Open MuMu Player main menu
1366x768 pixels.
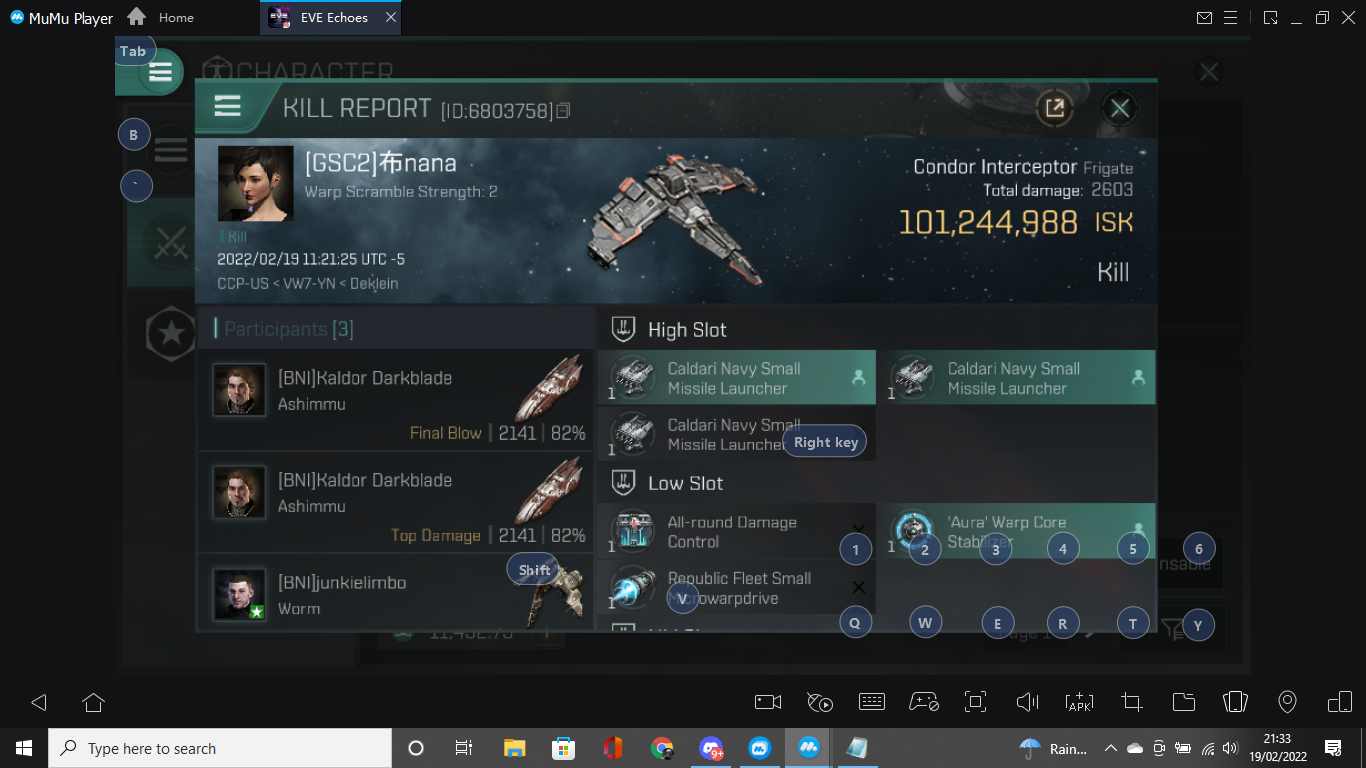click(1230, 18)
